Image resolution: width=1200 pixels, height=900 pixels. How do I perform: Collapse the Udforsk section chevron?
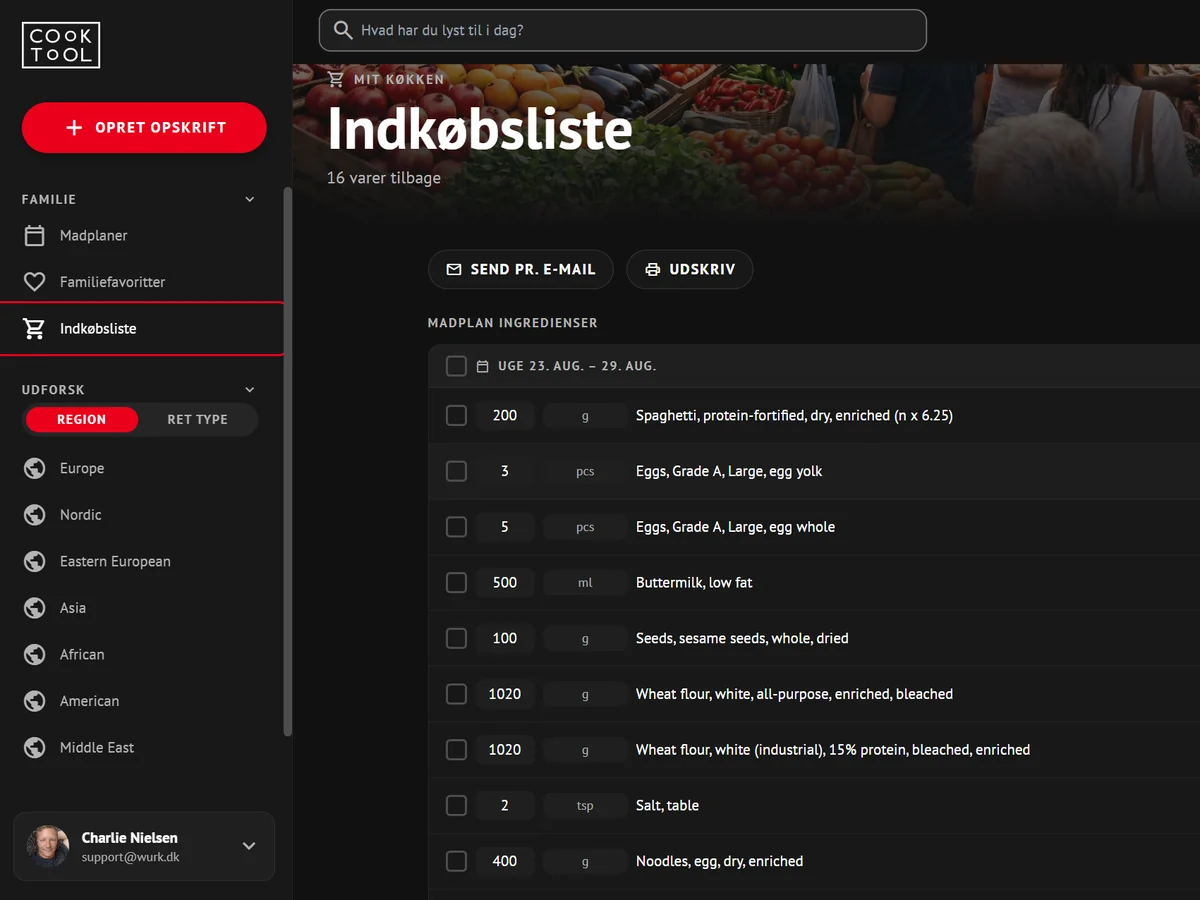point(250,390)
